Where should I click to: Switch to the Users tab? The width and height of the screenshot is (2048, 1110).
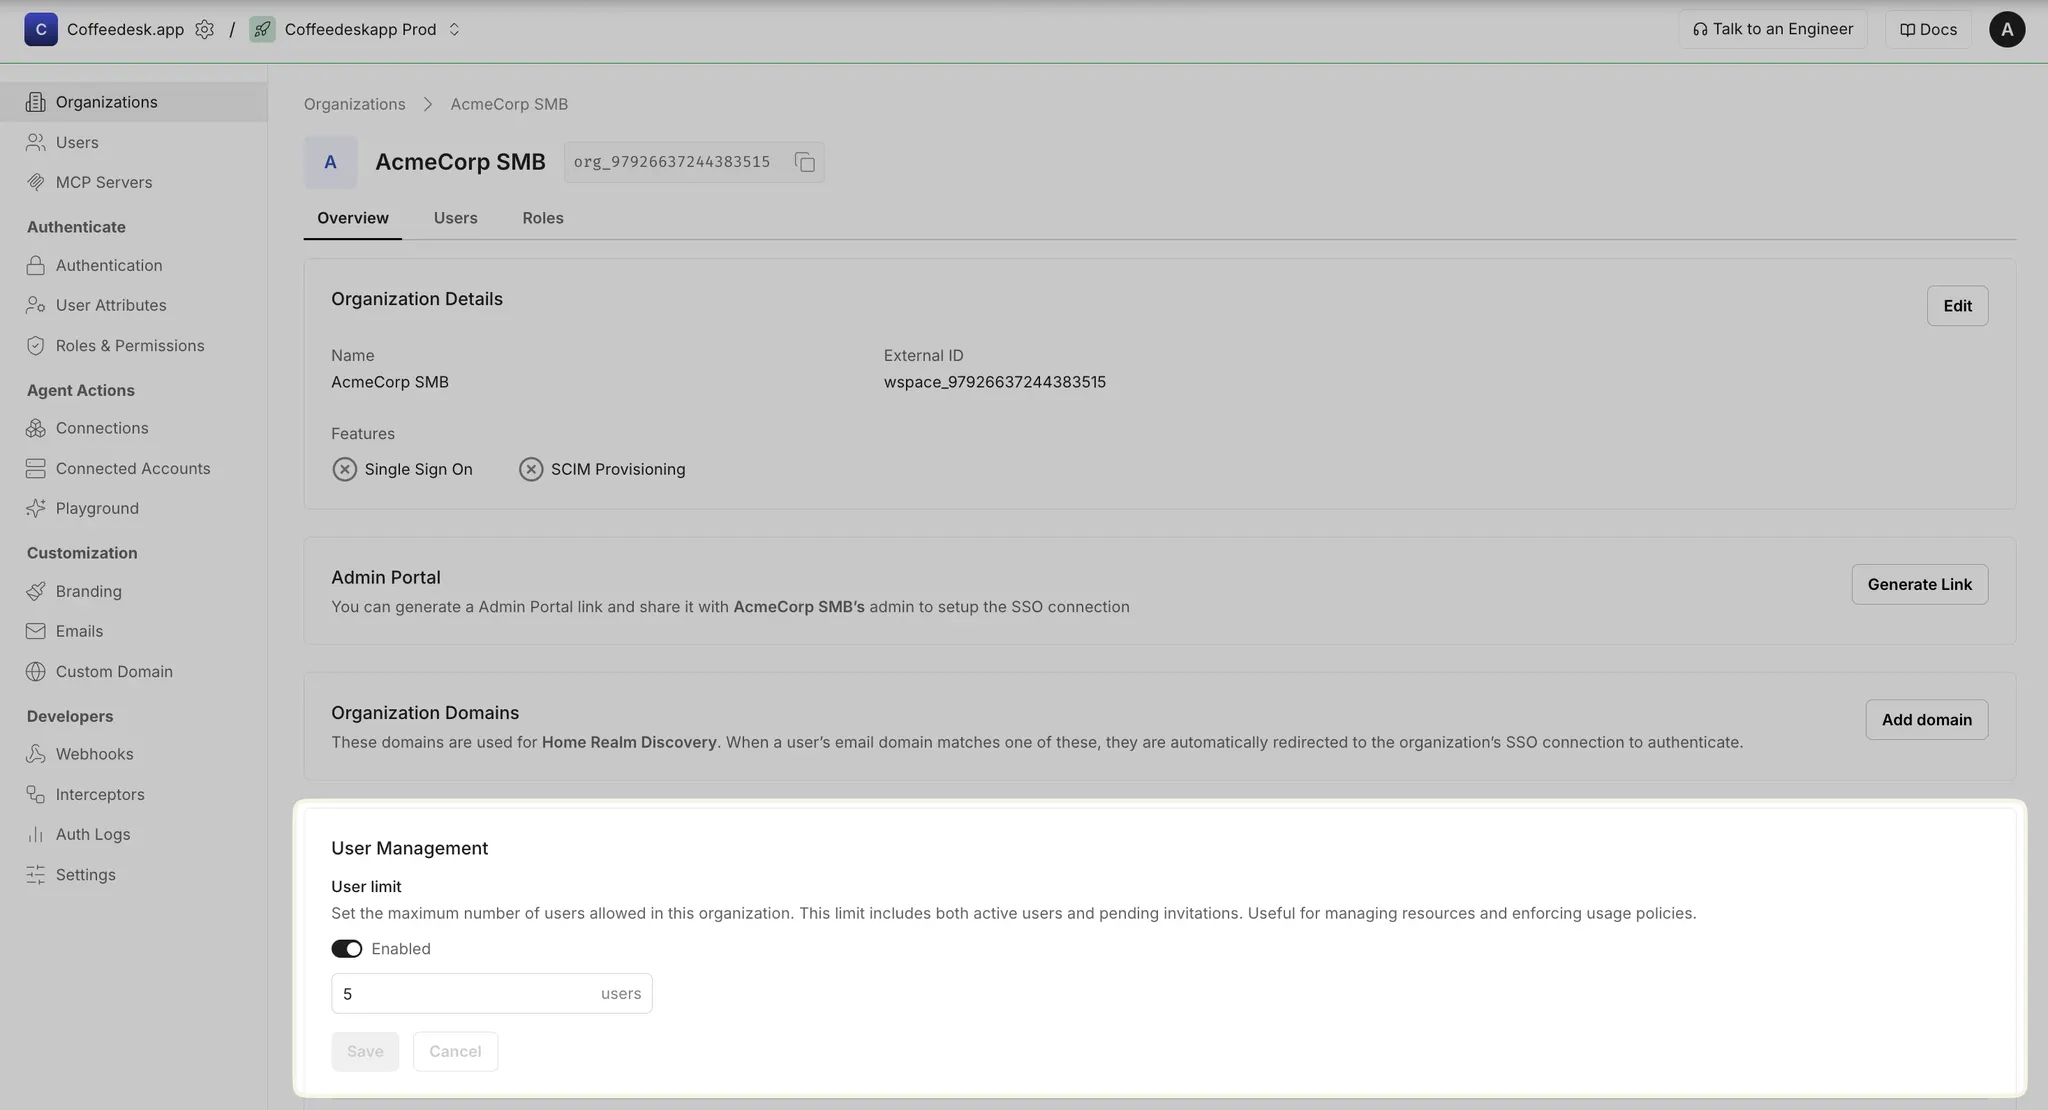point(455,218)
